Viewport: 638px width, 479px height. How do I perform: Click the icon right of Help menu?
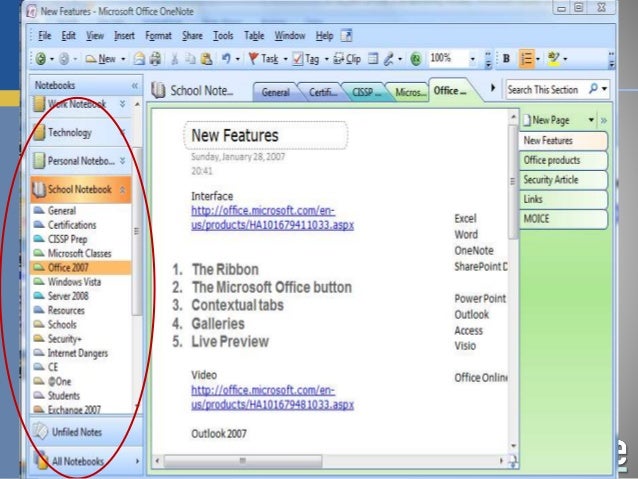346,36
